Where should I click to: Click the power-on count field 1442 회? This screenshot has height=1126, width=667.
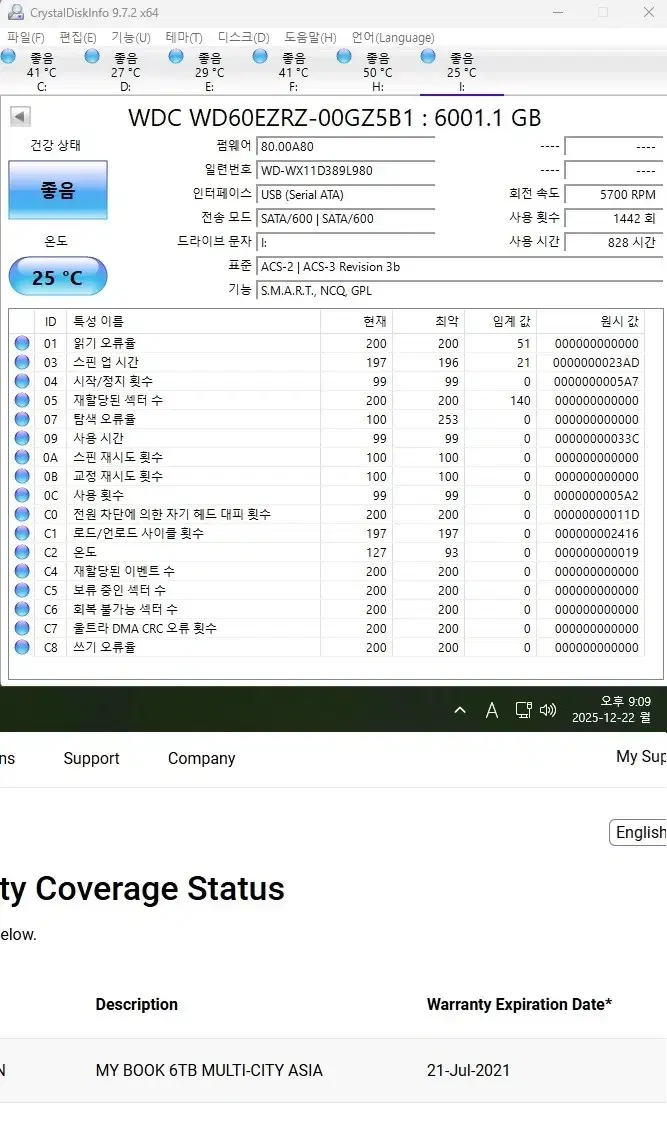click(x=613, y=218)
